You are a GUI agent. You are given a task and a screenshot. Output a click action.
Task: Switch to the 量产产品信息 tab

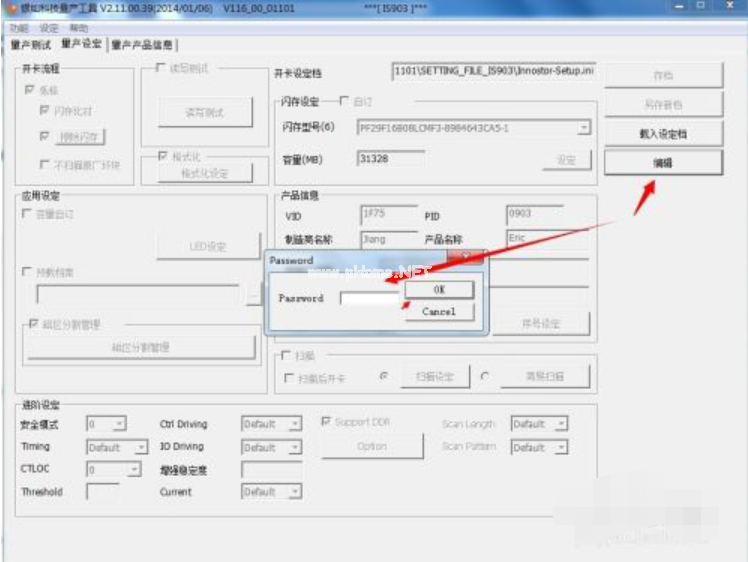coord(142,45)
